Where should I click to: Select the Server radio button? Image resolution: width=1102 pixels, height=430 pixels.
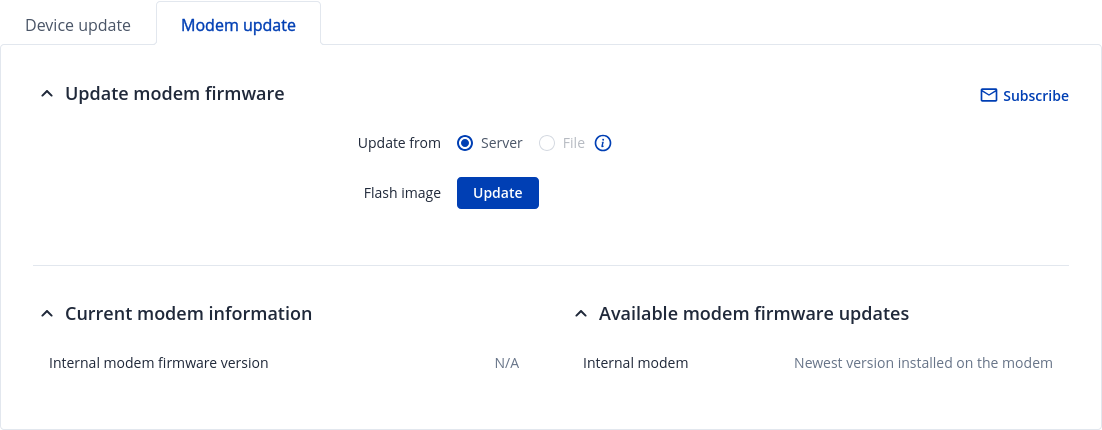click(465, 143)
